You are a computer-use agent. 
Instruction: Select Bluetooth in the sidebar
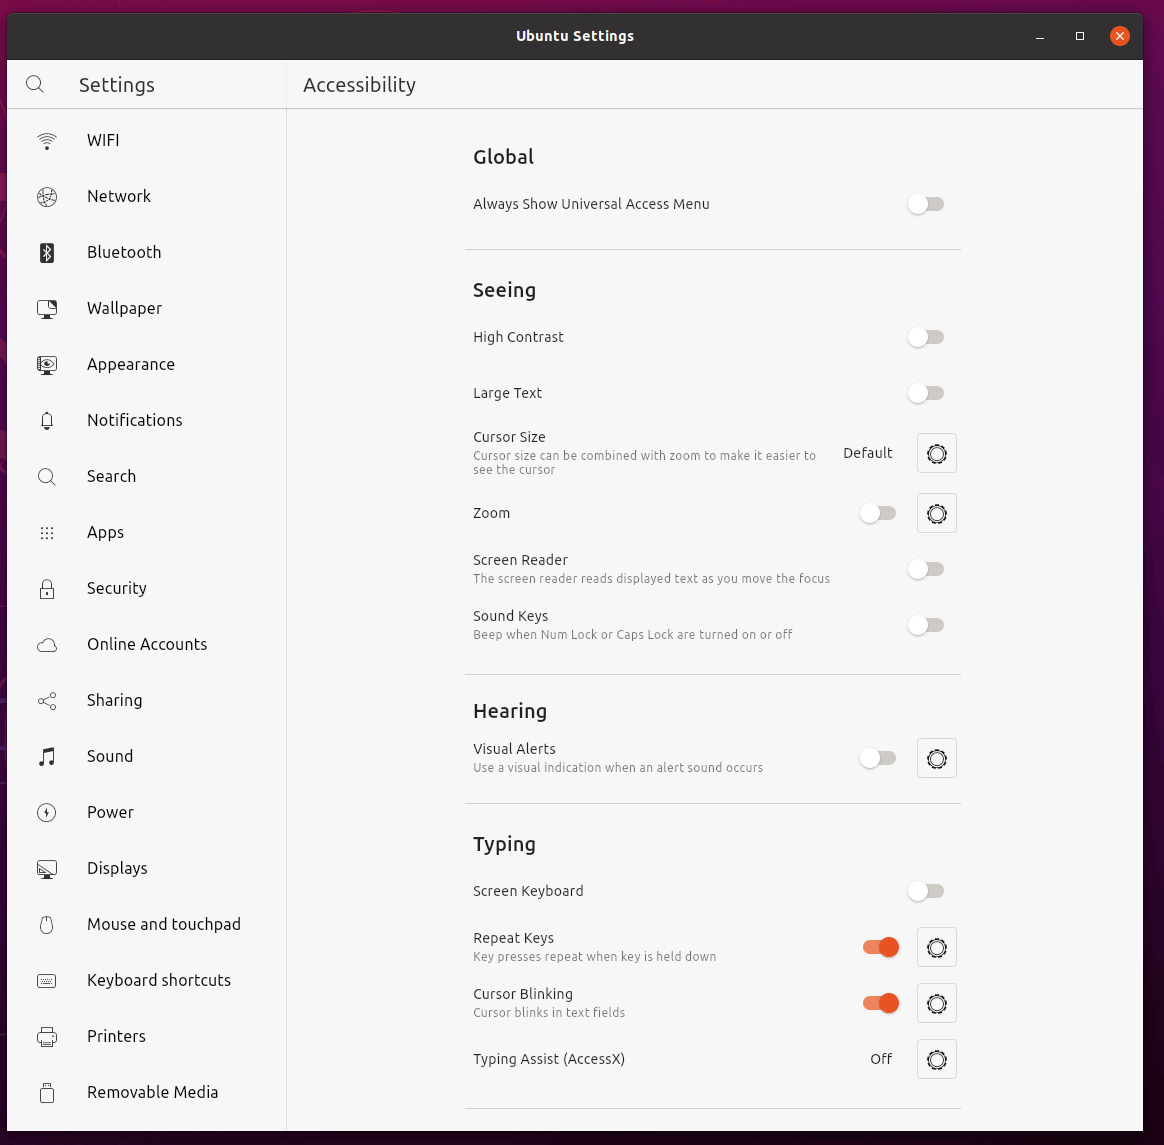point(146,252)
